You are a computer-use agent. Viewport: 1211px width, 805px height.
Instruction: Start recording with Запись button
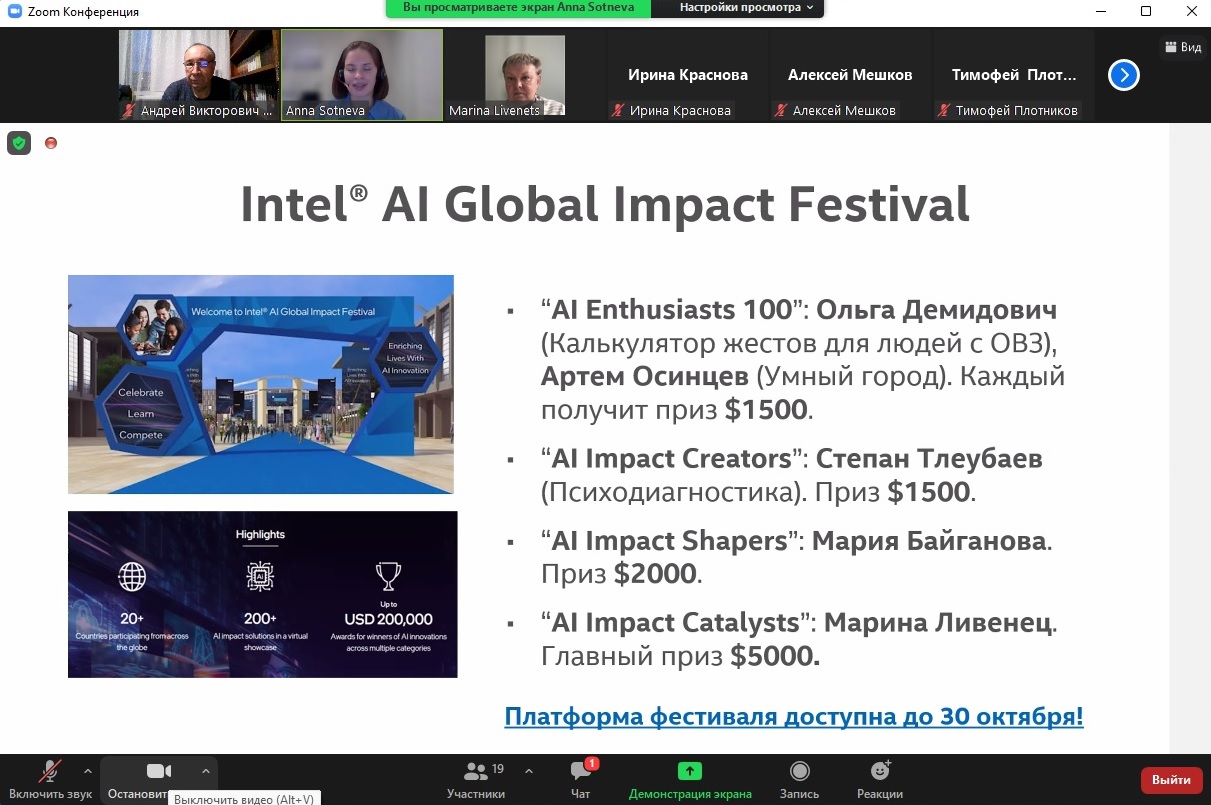pyautogui.click(x=799, y=780)
